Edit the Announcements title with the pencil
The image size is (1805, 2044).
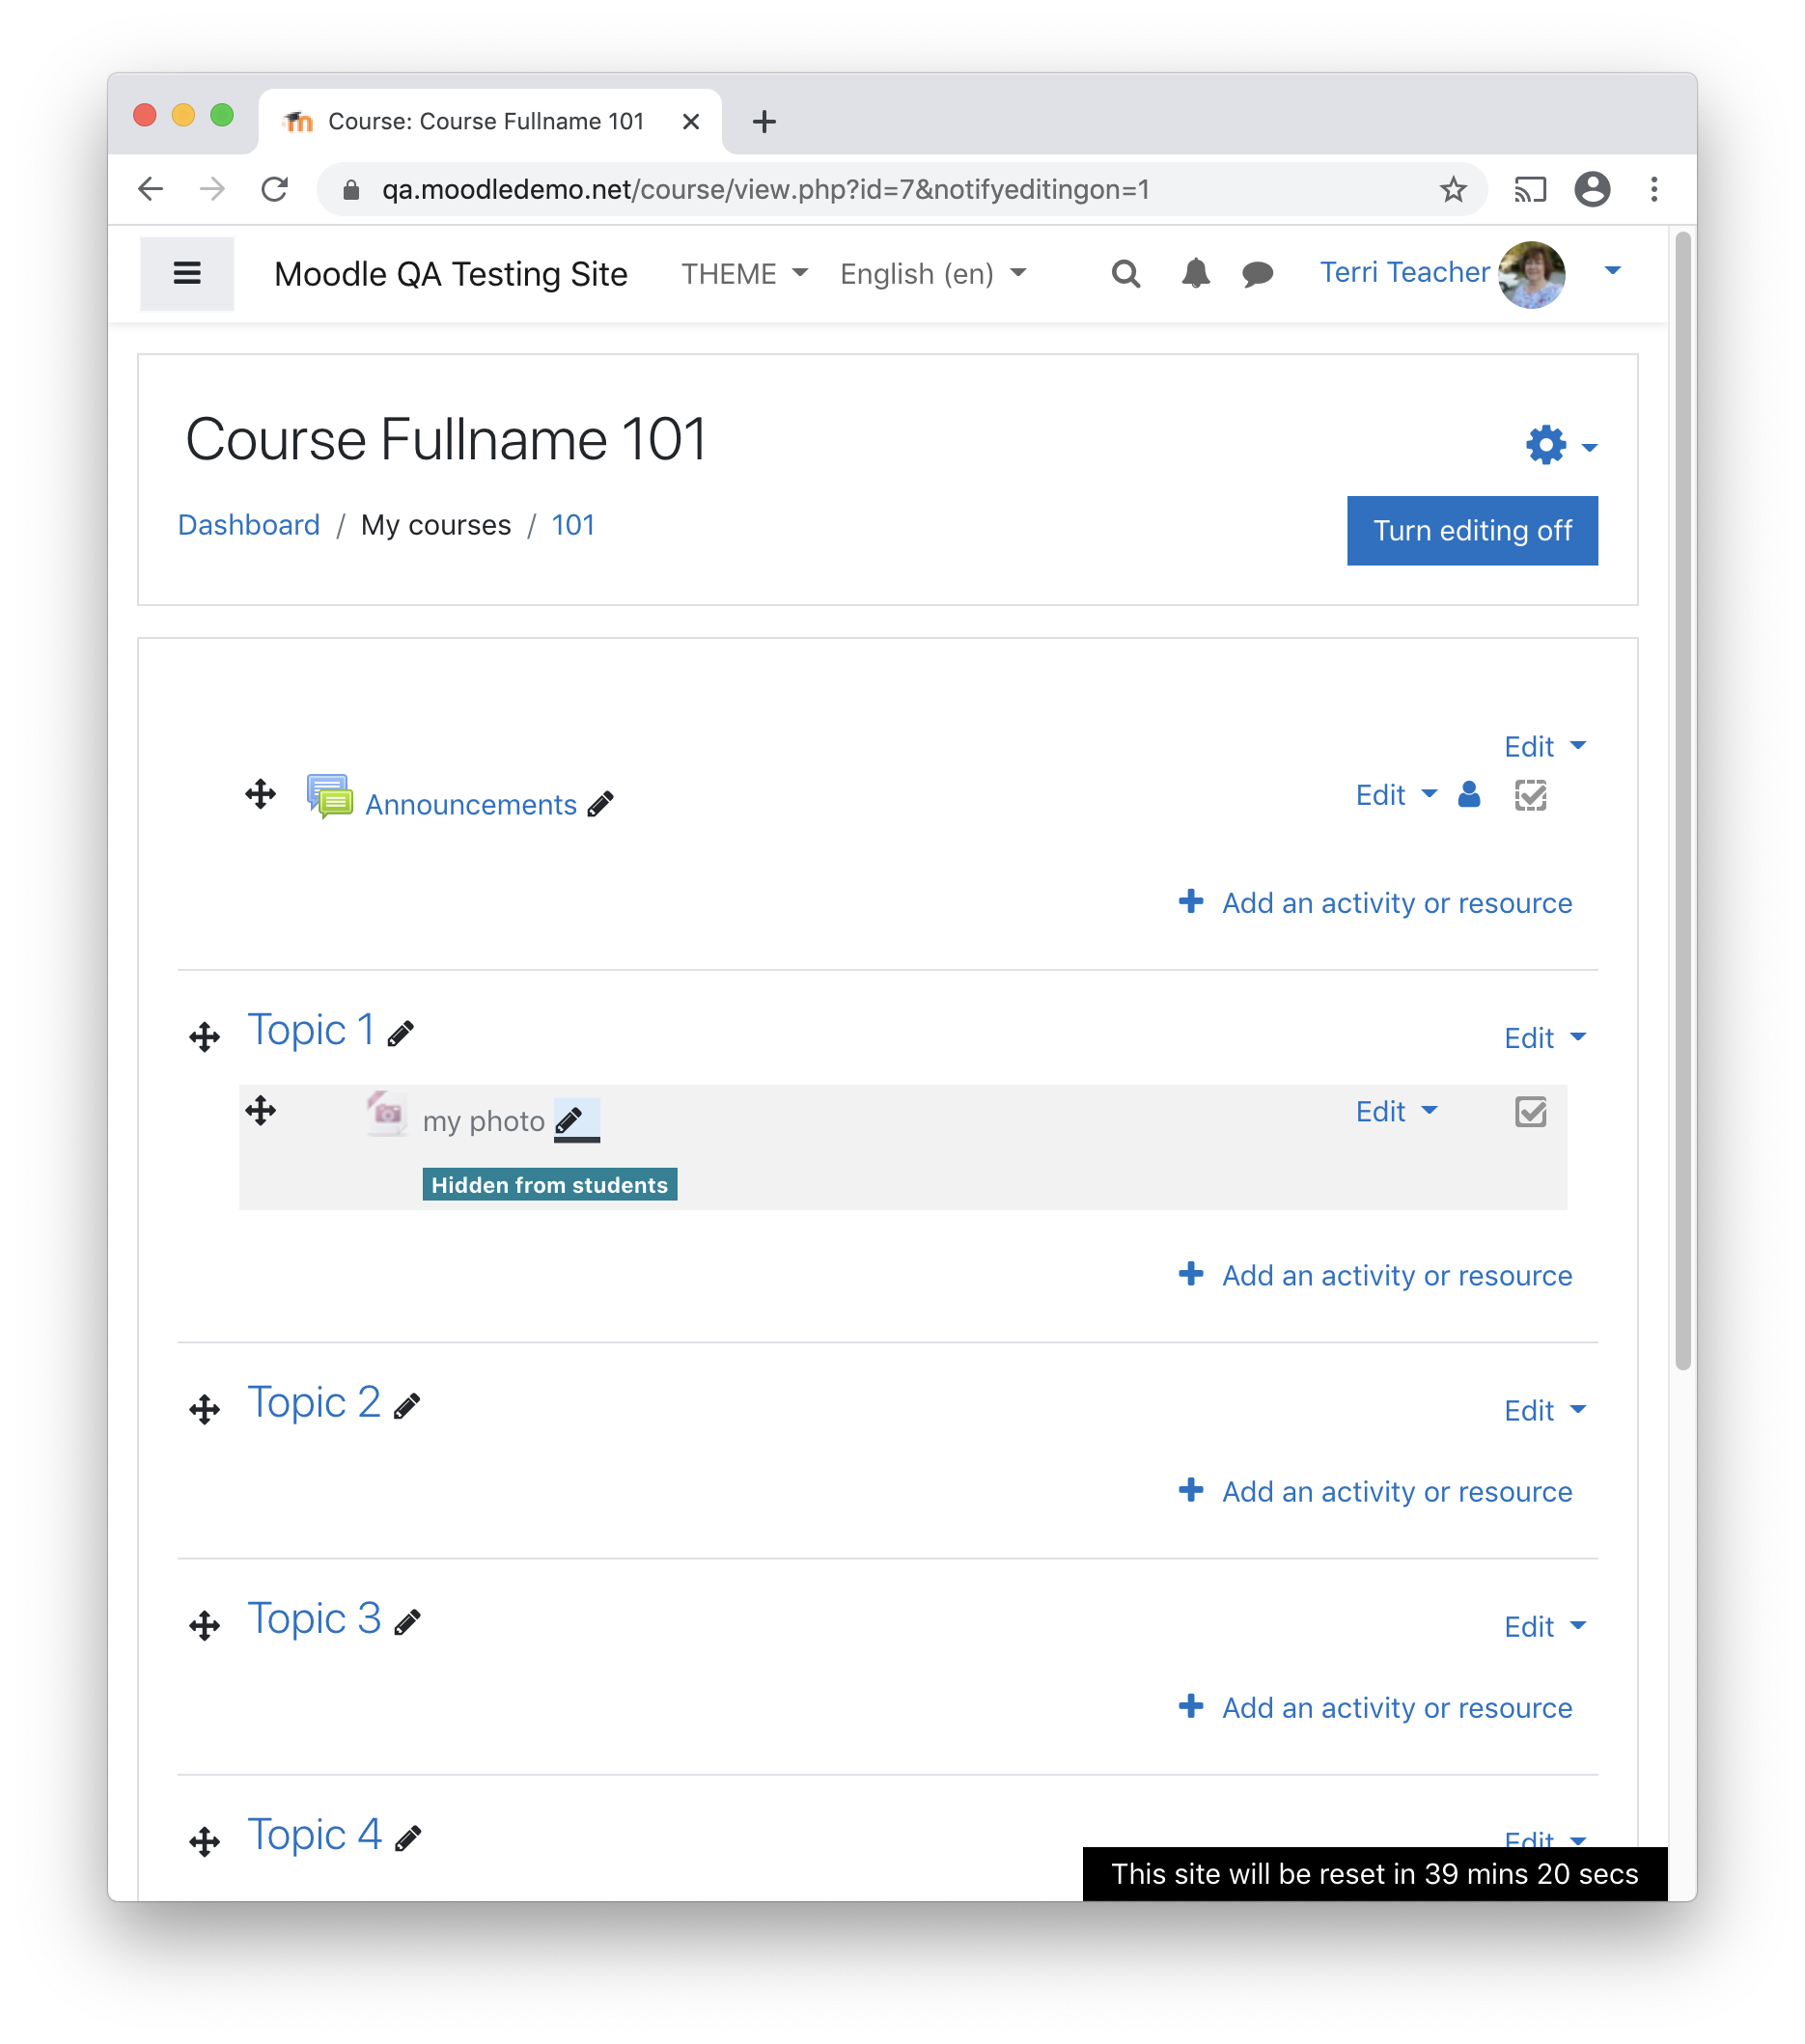pyautogui.click(x=601, y=804)
